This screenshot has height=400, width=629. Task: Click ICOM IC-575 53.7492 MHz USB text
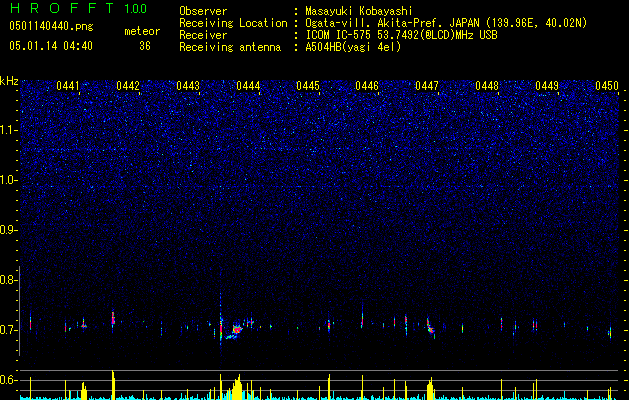pyautogui.click(x=401, y=35)
